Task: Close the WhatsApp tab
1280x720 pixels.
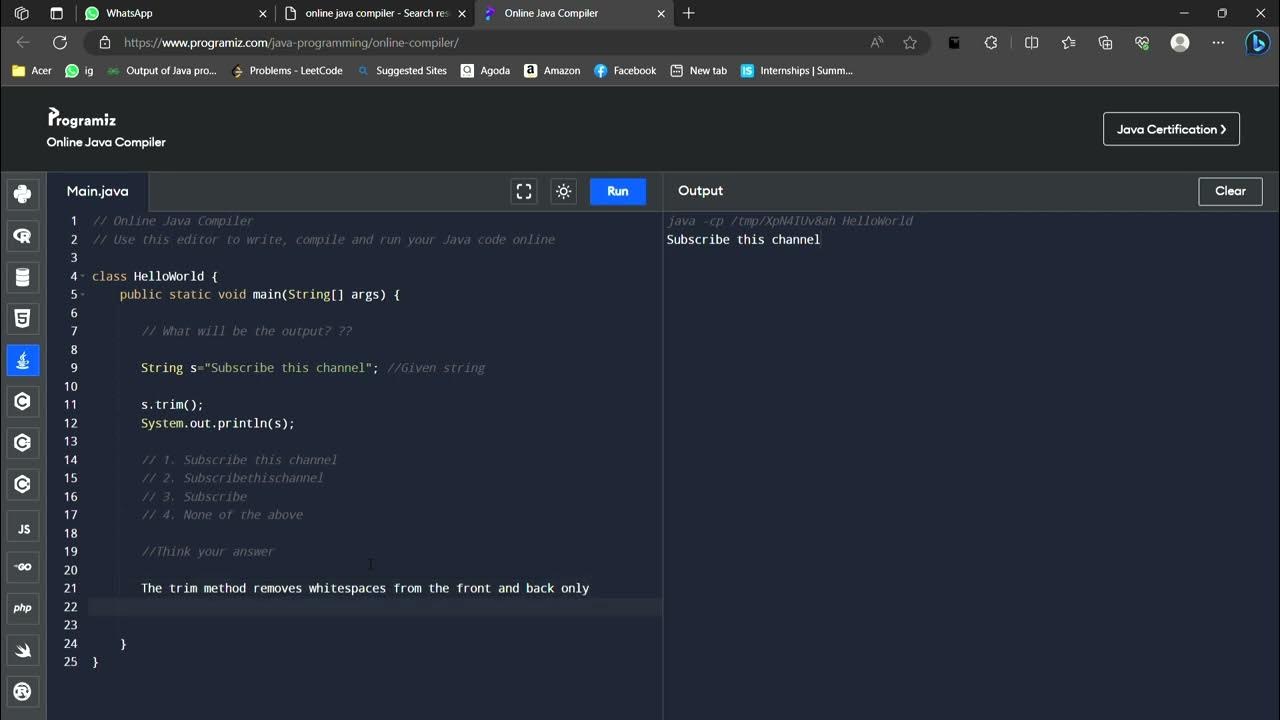Action: point(263,14)
